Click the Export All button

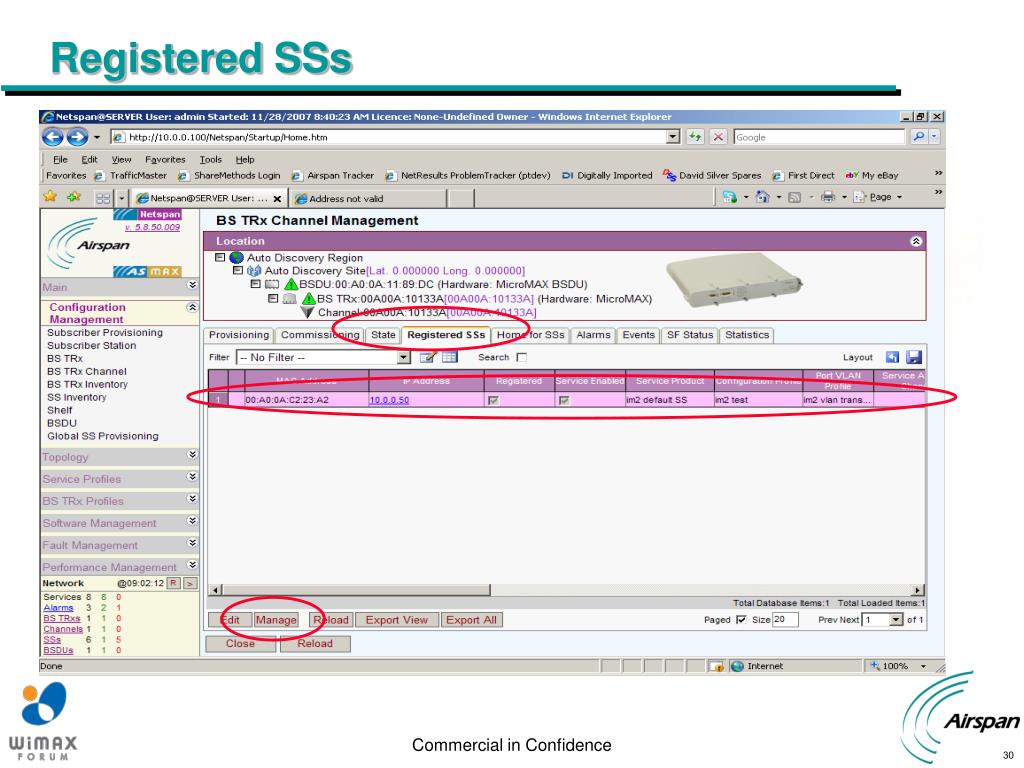pos(472,620)
